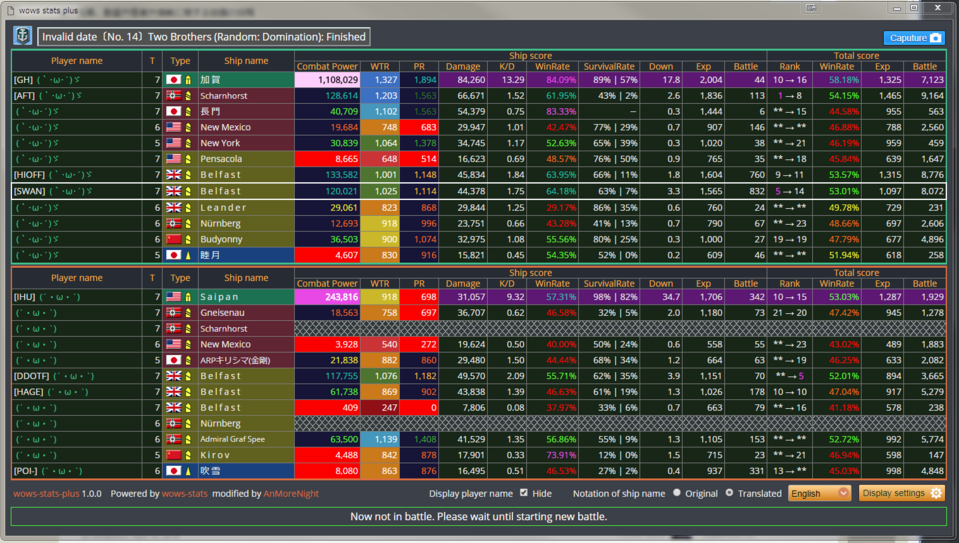Open the wows-stats link
Image resolution: width=959 pixels, height=543 pixels.
[x=185, y=493]
